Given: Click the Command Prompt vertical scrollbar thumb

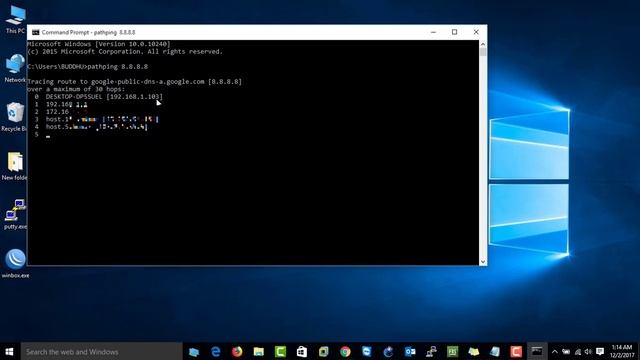Looking at the screenshot, I should click(483, 52).
